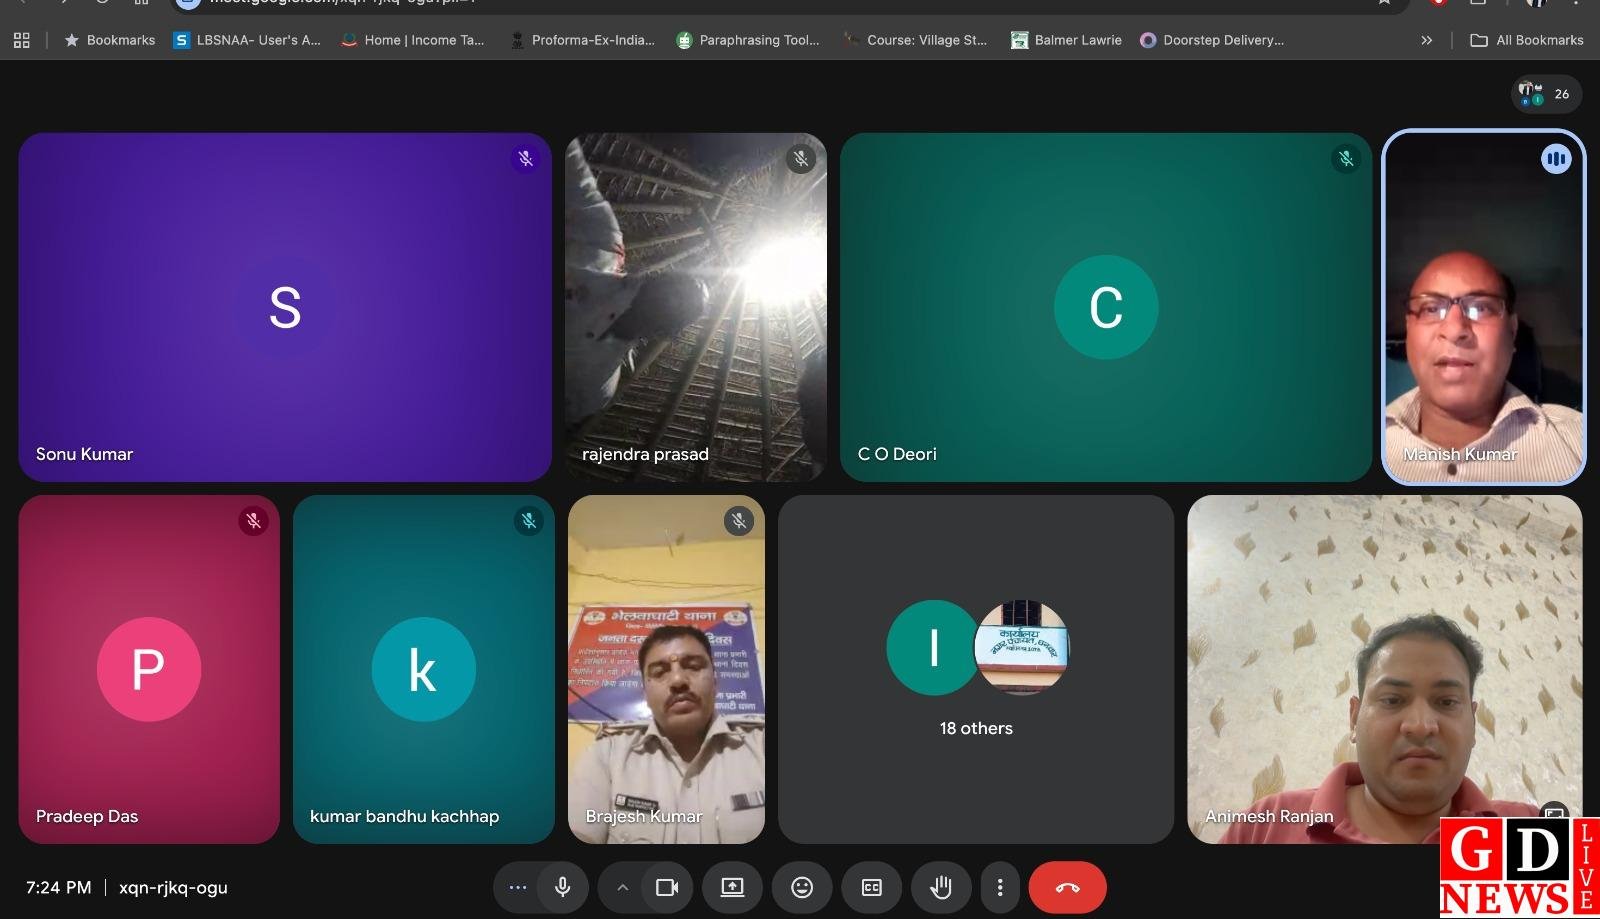Open the All Bookmarks folder

[x=1527, y=40]
